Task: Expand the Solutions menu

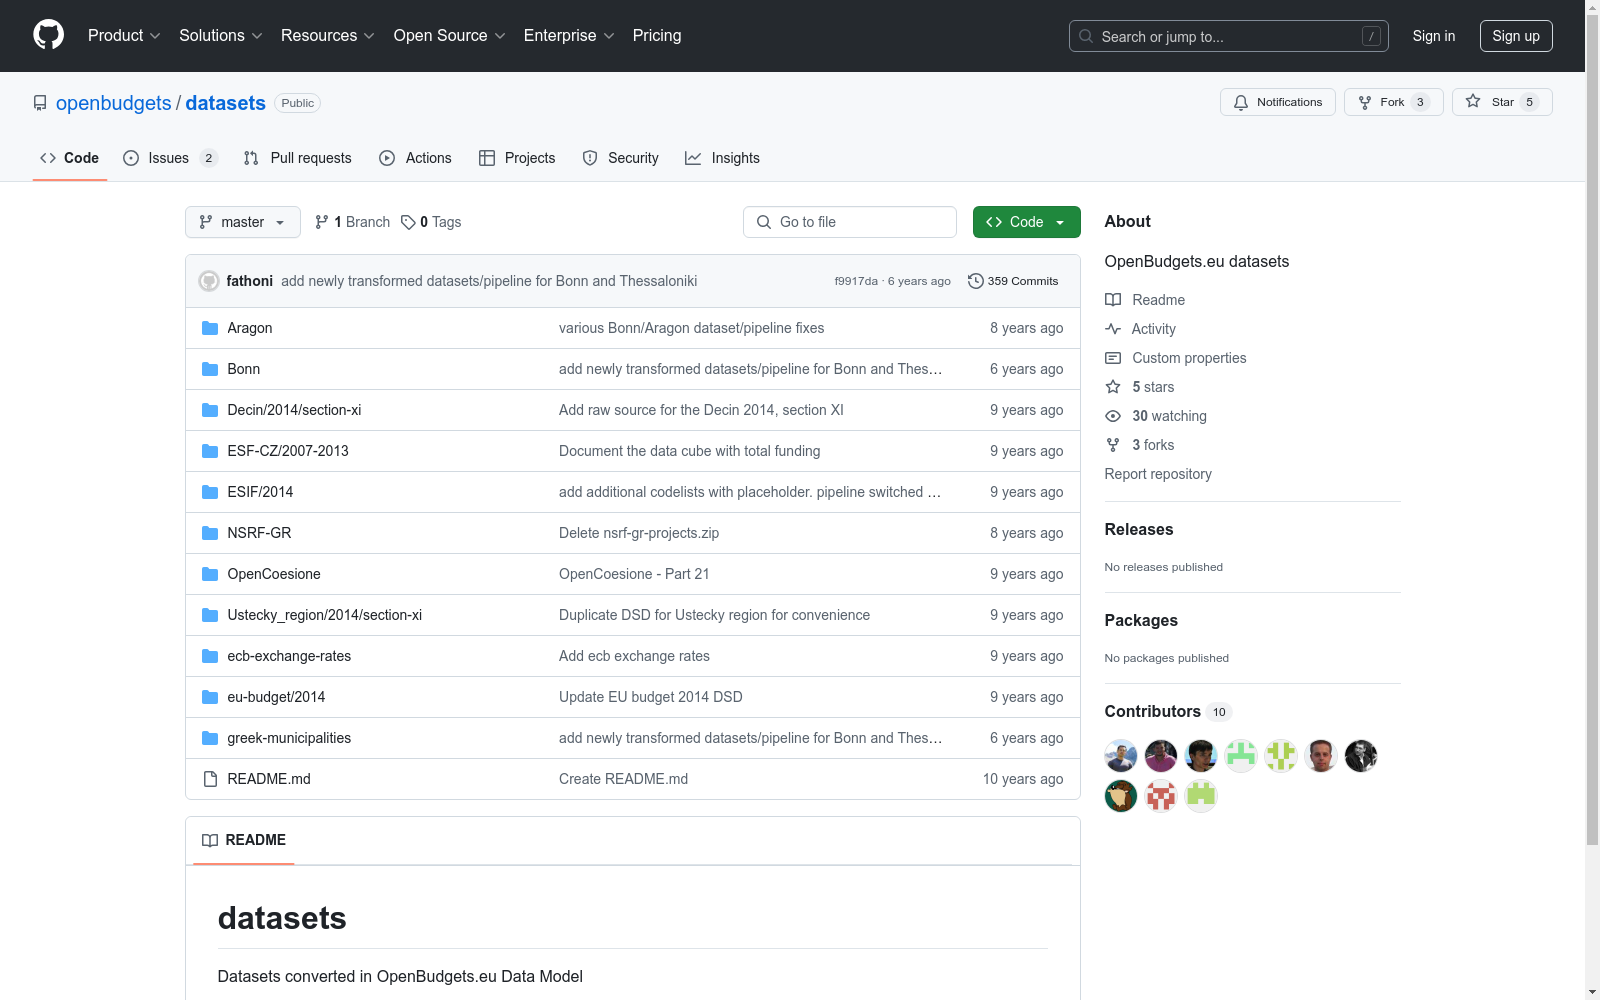Action: point(221,36)
